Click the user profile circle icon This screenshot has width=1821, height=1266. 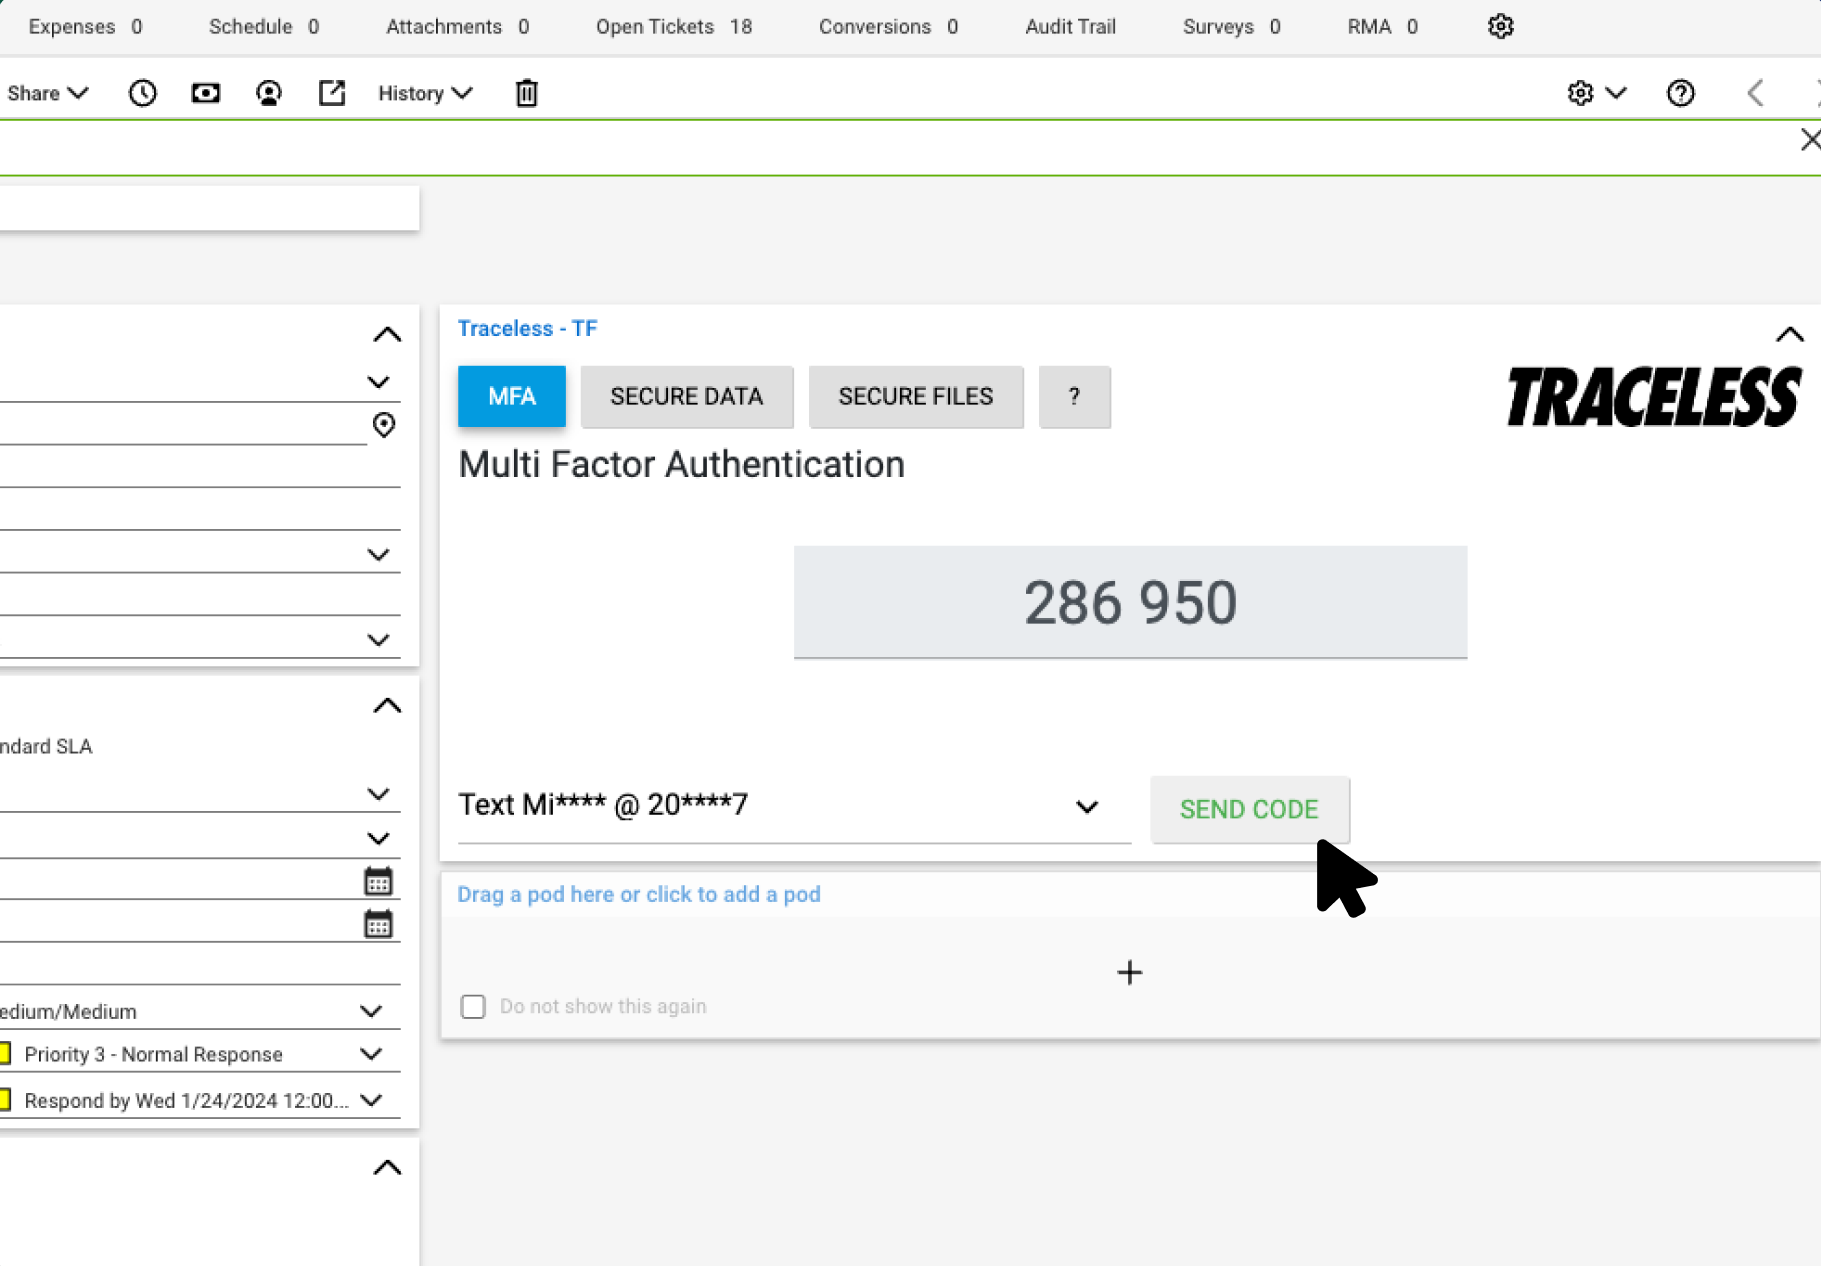click(x=268, y=93)
